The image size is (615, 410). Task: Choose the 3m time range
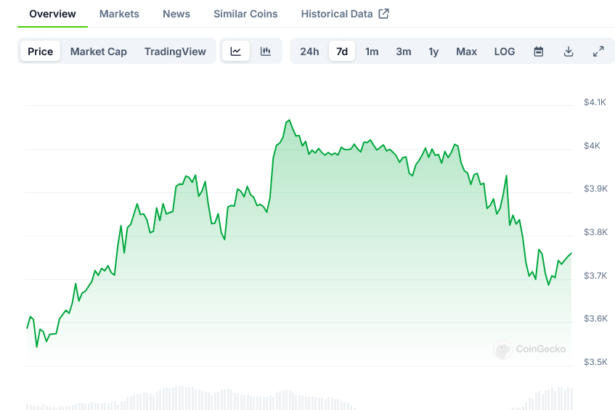point(403,51)
